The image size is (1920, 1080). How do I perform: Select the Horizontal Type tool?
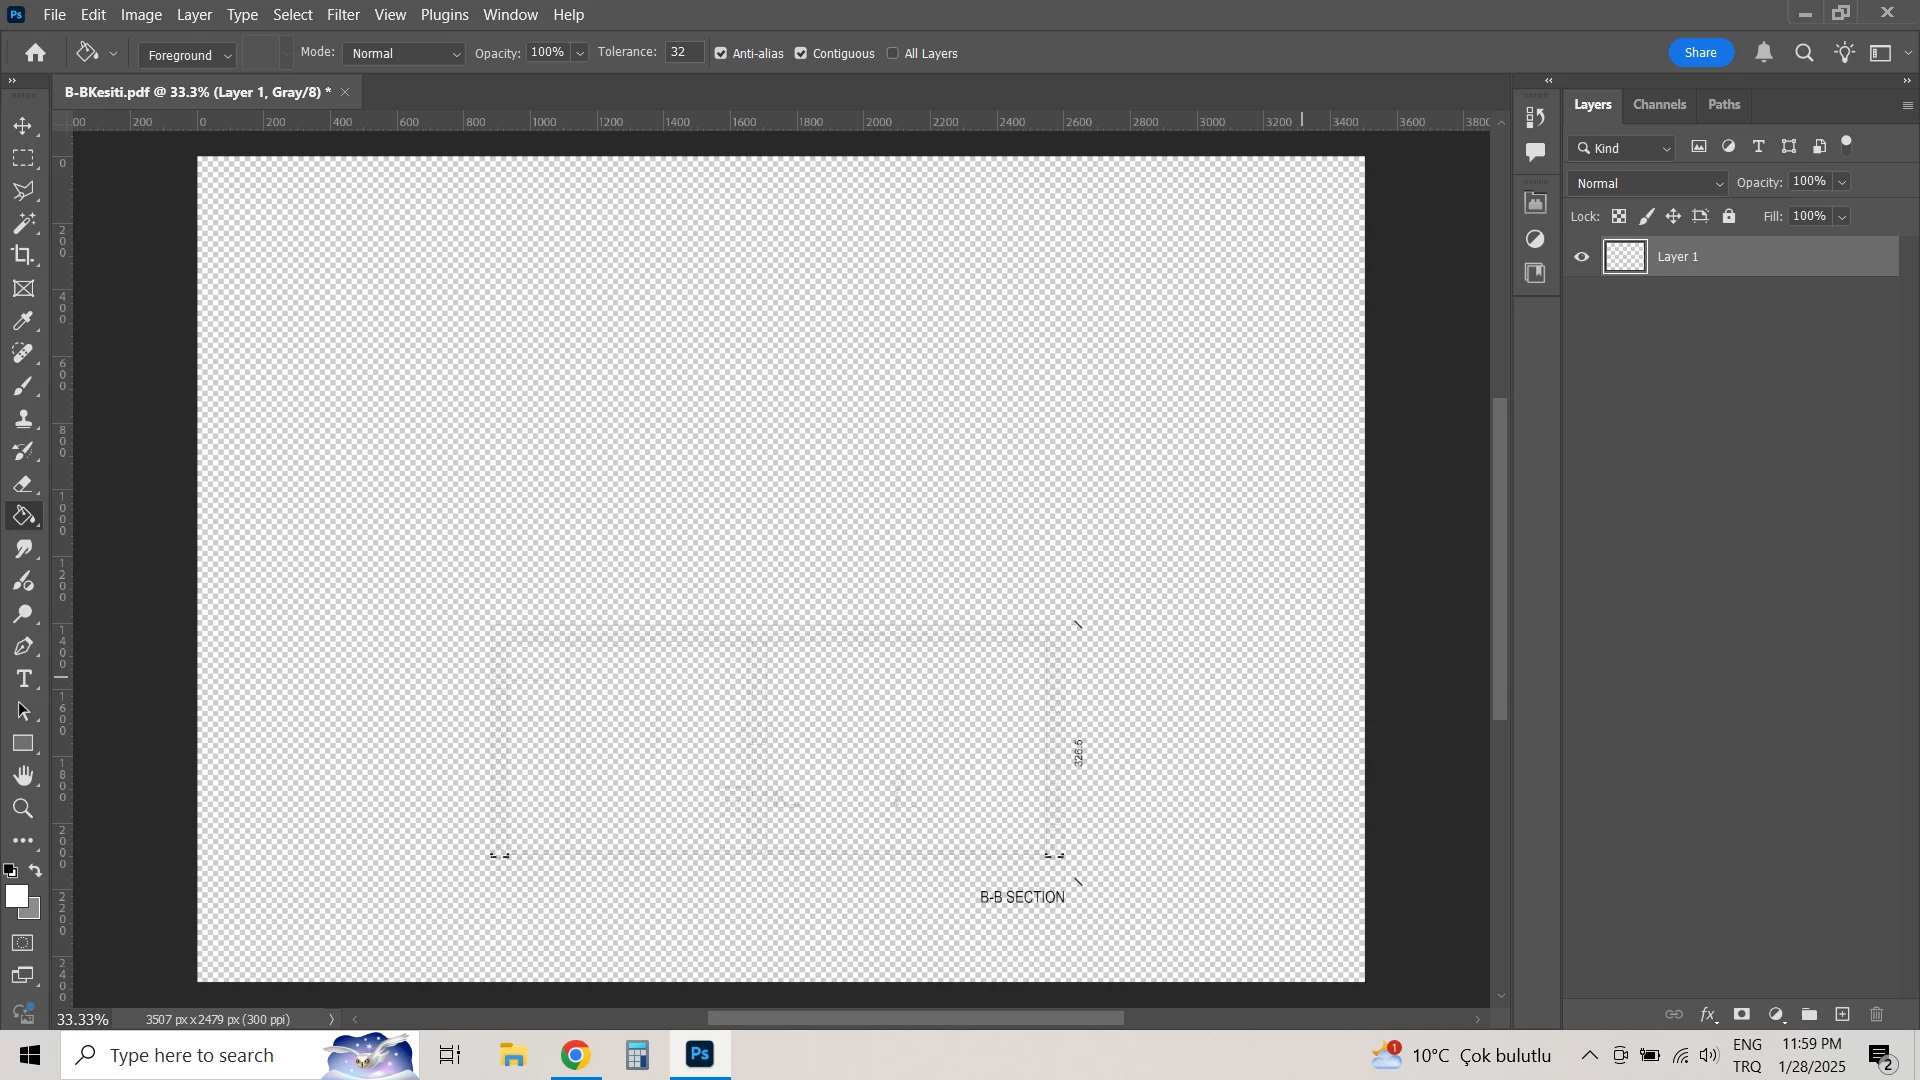point(23,680)
